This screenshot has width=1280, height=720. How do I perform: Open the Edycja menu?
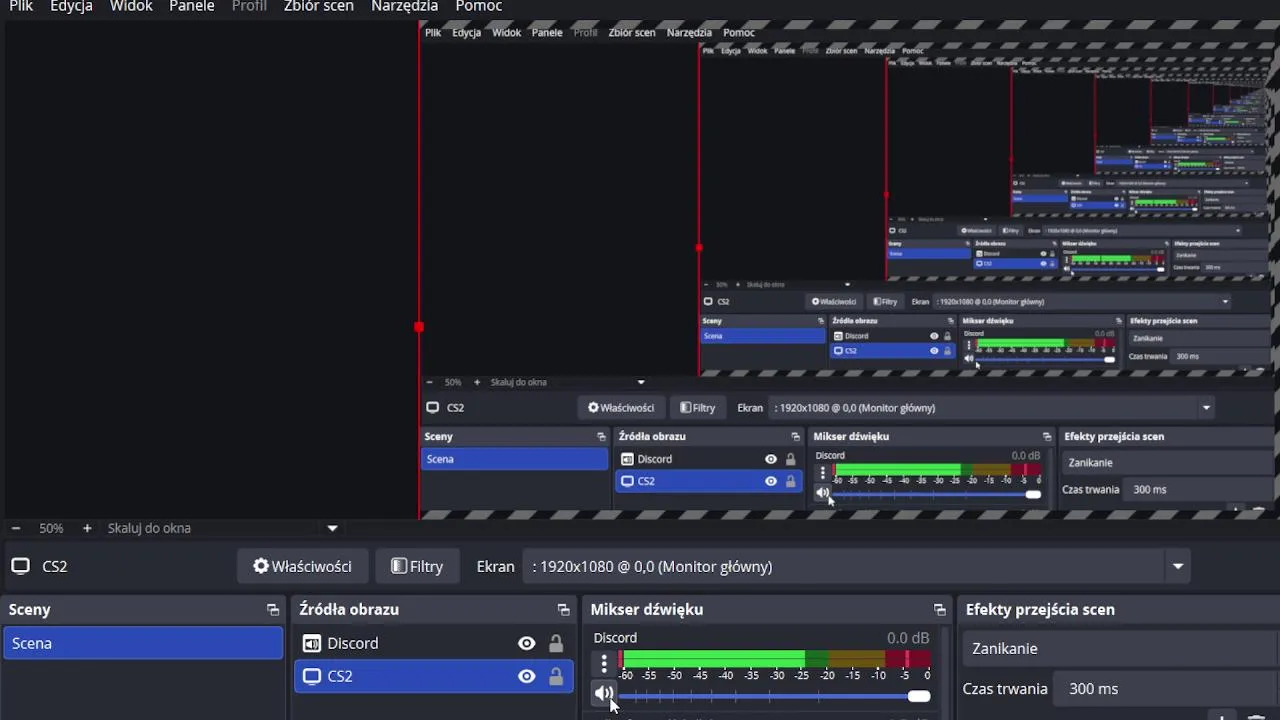pyautogui.click(x=71, y=6)
